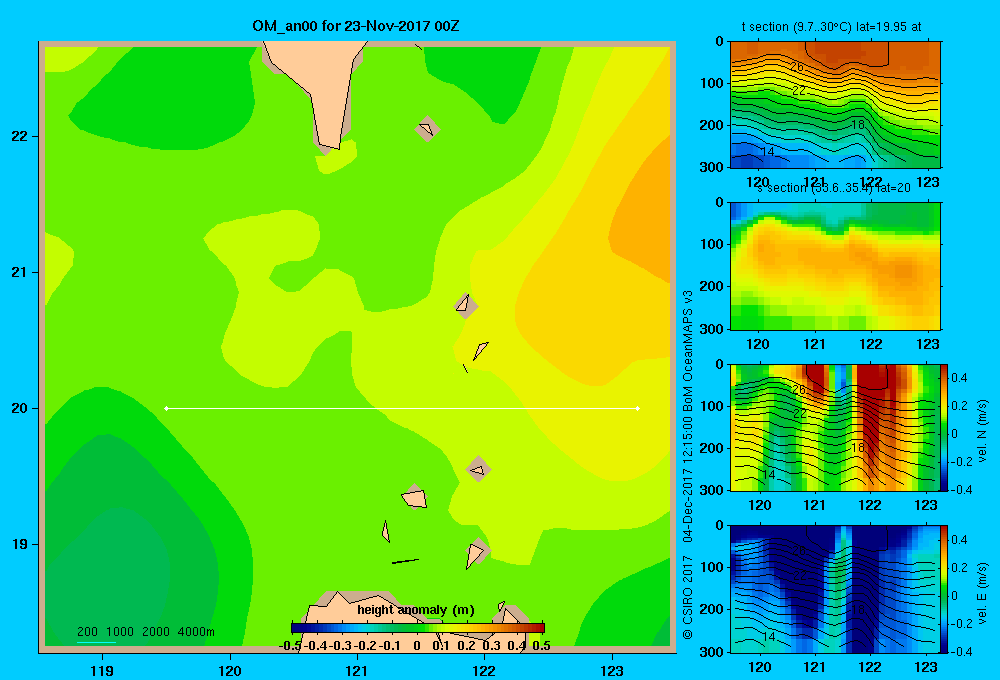
Task: Click depth label 0 on vel. E panel
Action: click(719, 526)
